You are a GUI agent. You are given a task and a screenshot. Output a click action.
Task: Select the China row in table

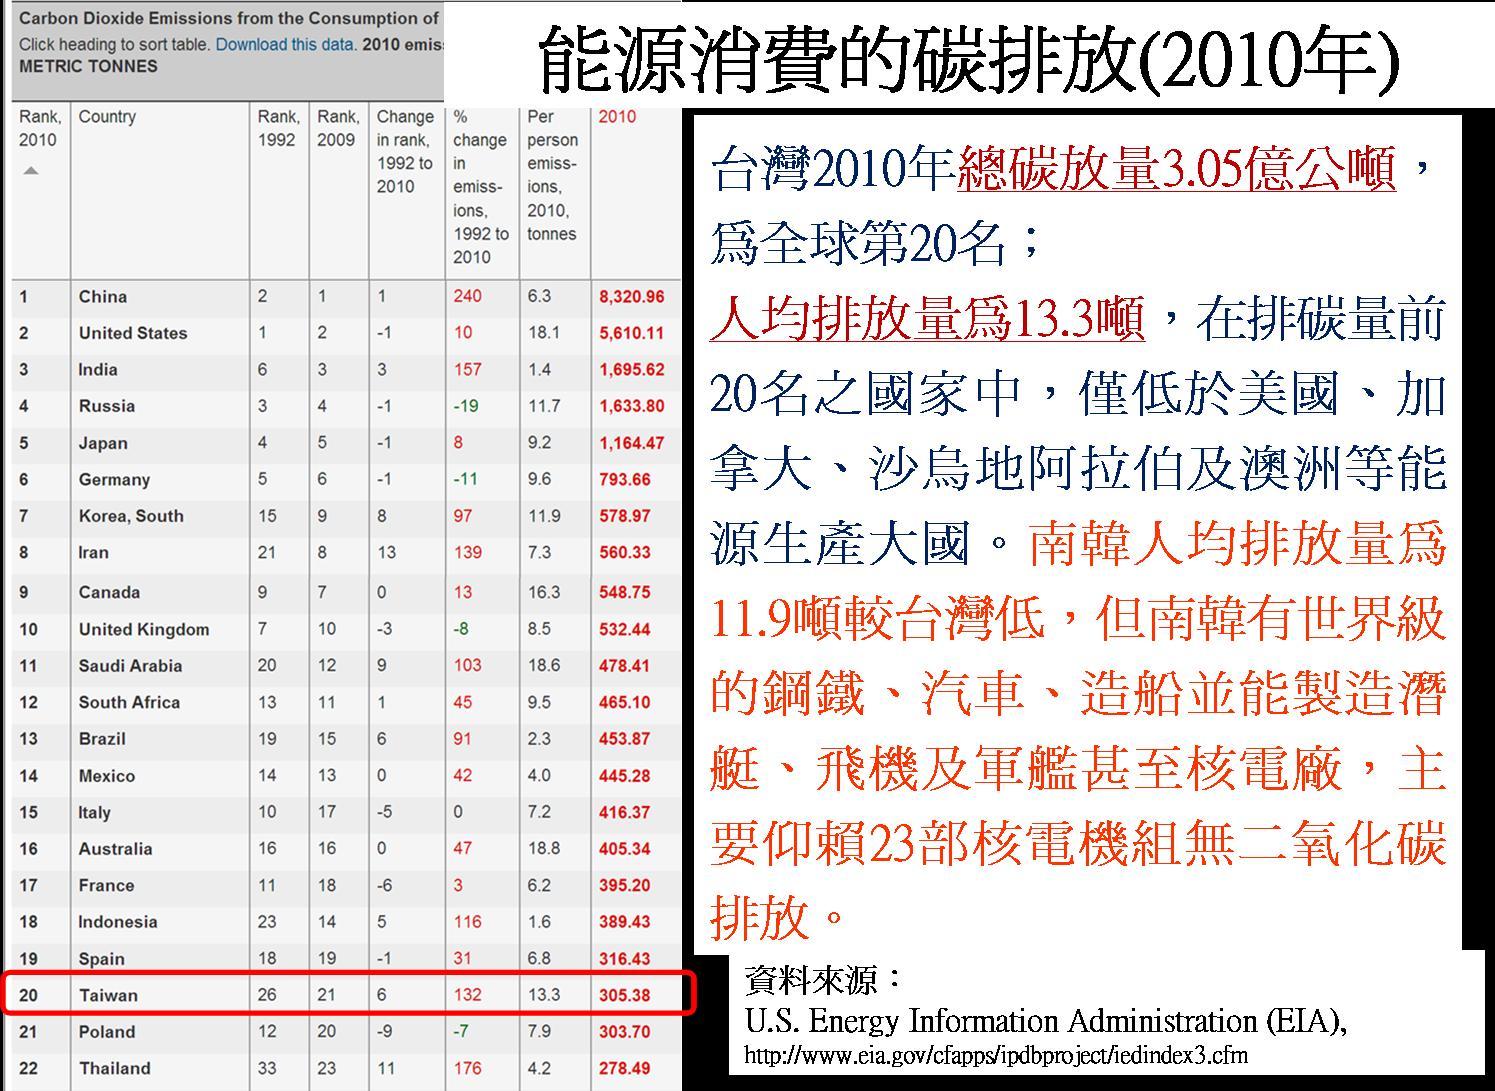(x=345, y=297)
